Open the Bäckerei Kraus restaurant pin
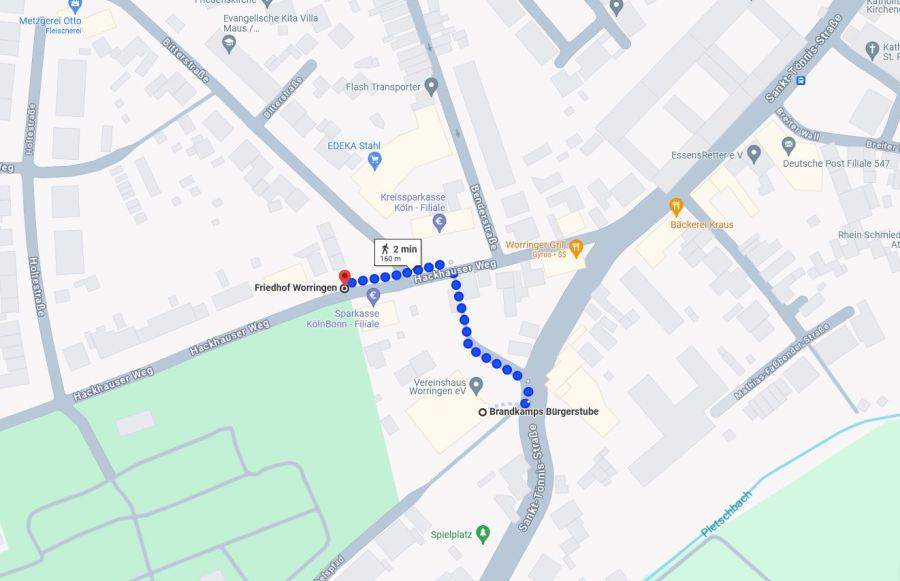 [676, 207]
